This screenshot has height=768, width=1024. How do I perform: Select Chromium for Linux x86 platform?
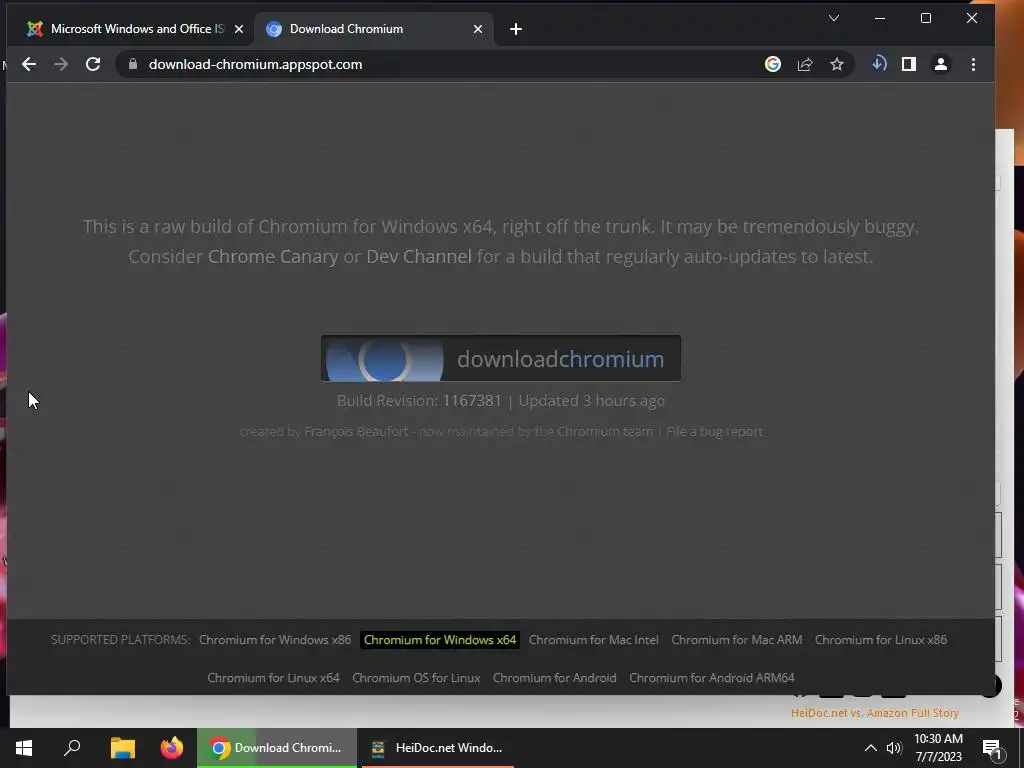[880, 640]
